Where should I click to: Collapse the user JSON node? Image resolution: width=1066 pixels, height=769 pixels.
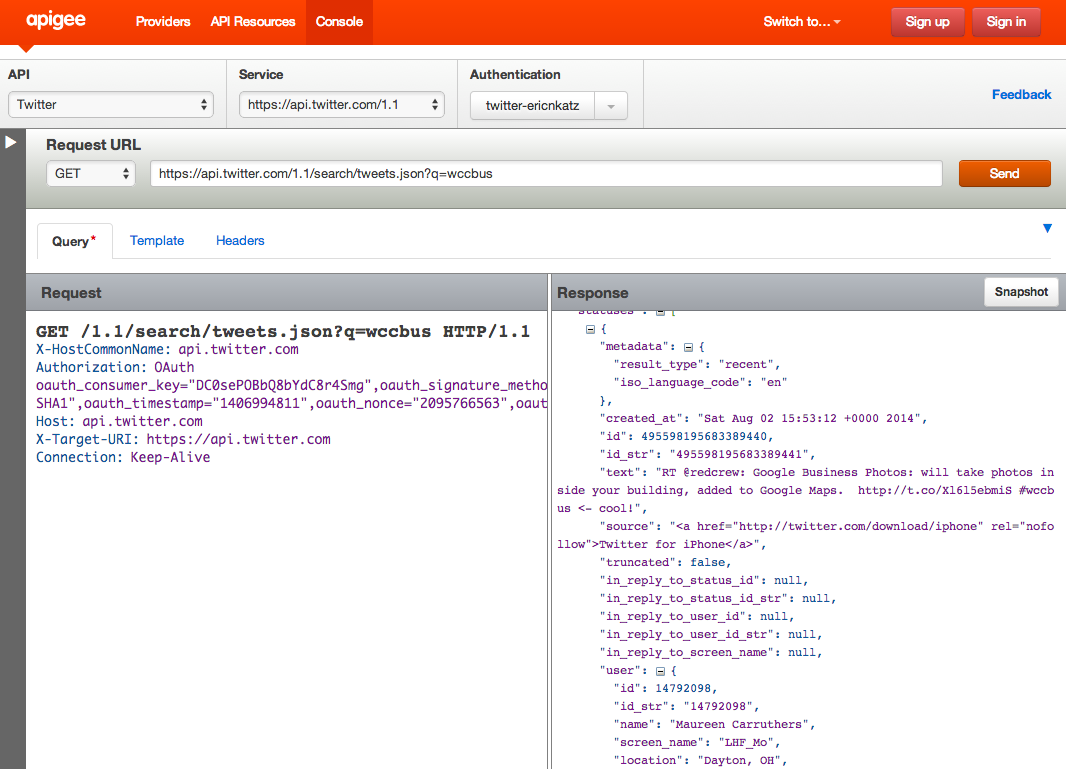pyautogui.click(x=660, y=671)
